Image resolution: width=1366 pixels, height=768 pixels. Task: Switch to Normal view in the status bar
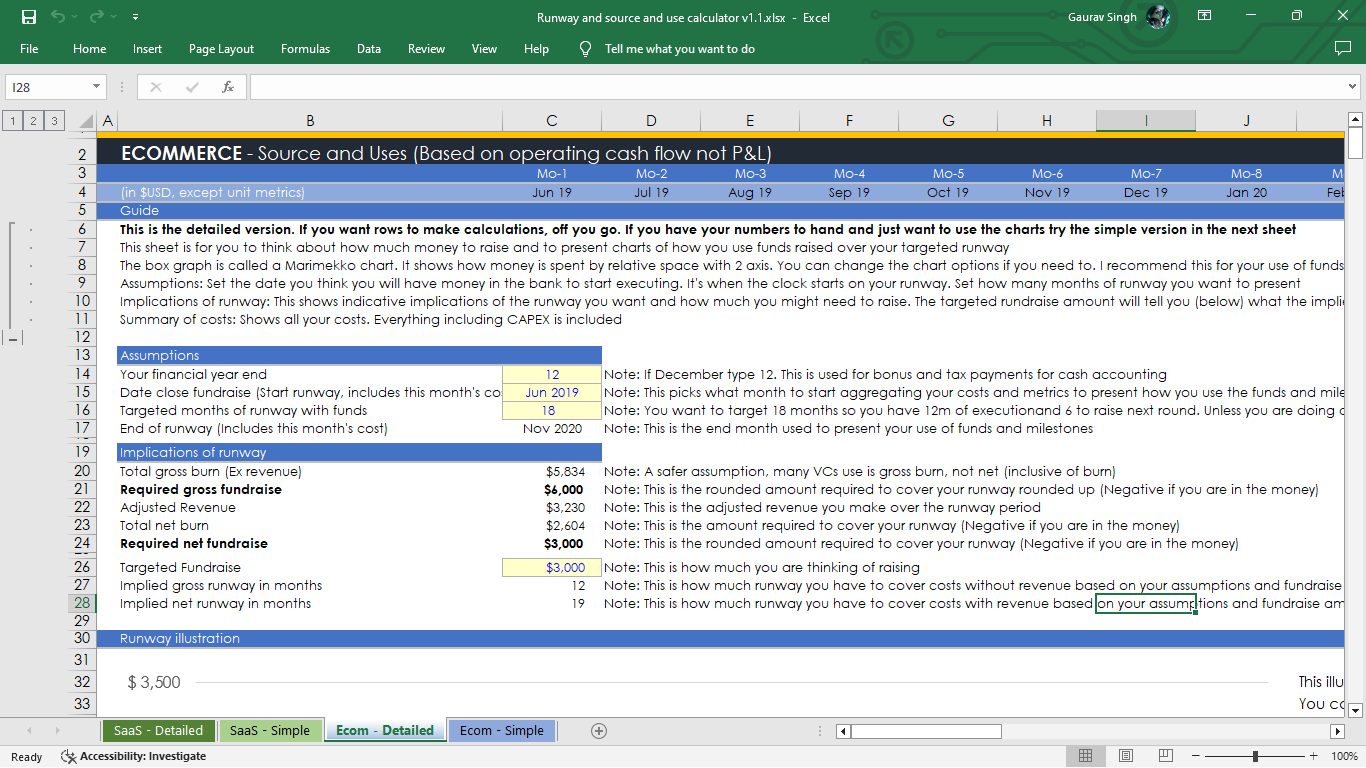(x=1084, y=755)
